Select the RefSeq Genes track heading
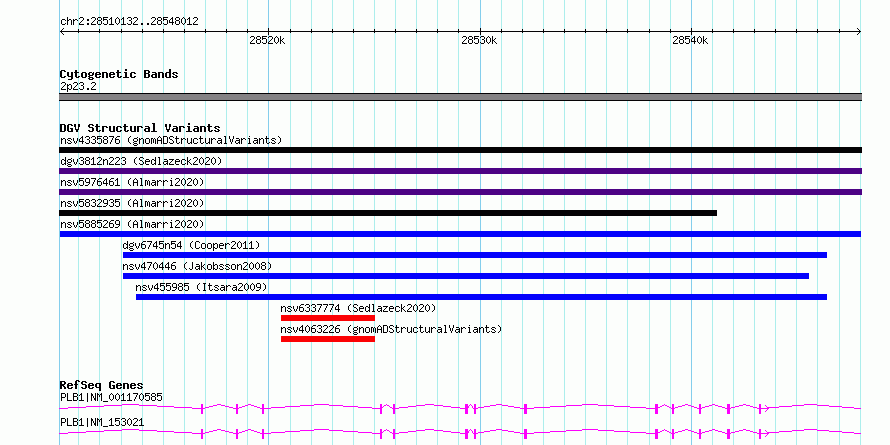This screenshot has width=890, height=445. click(x=101, y=385)
